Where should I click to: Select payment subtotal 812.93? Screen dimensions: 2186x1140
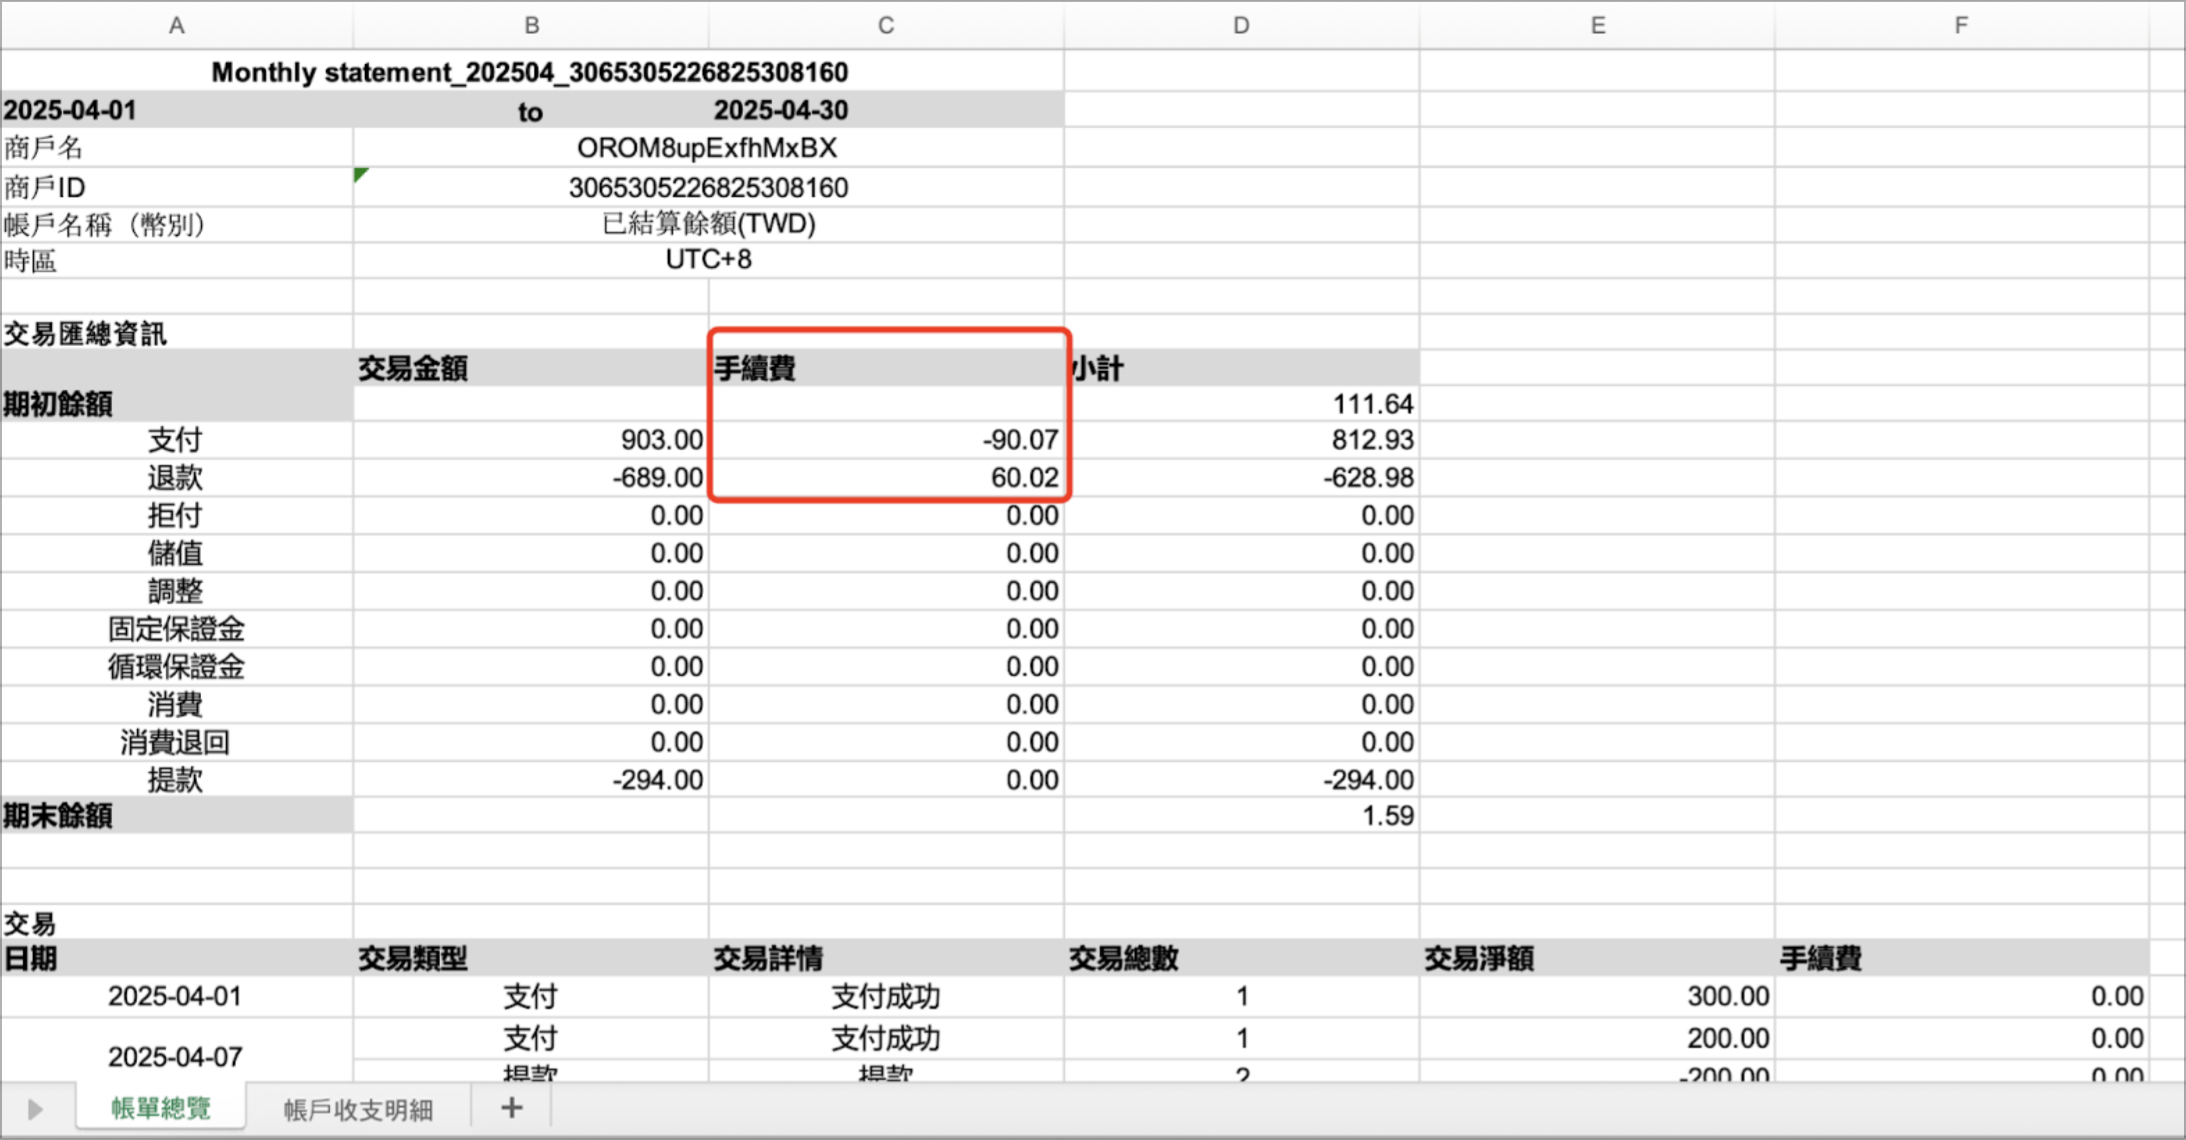point(1241,440)
